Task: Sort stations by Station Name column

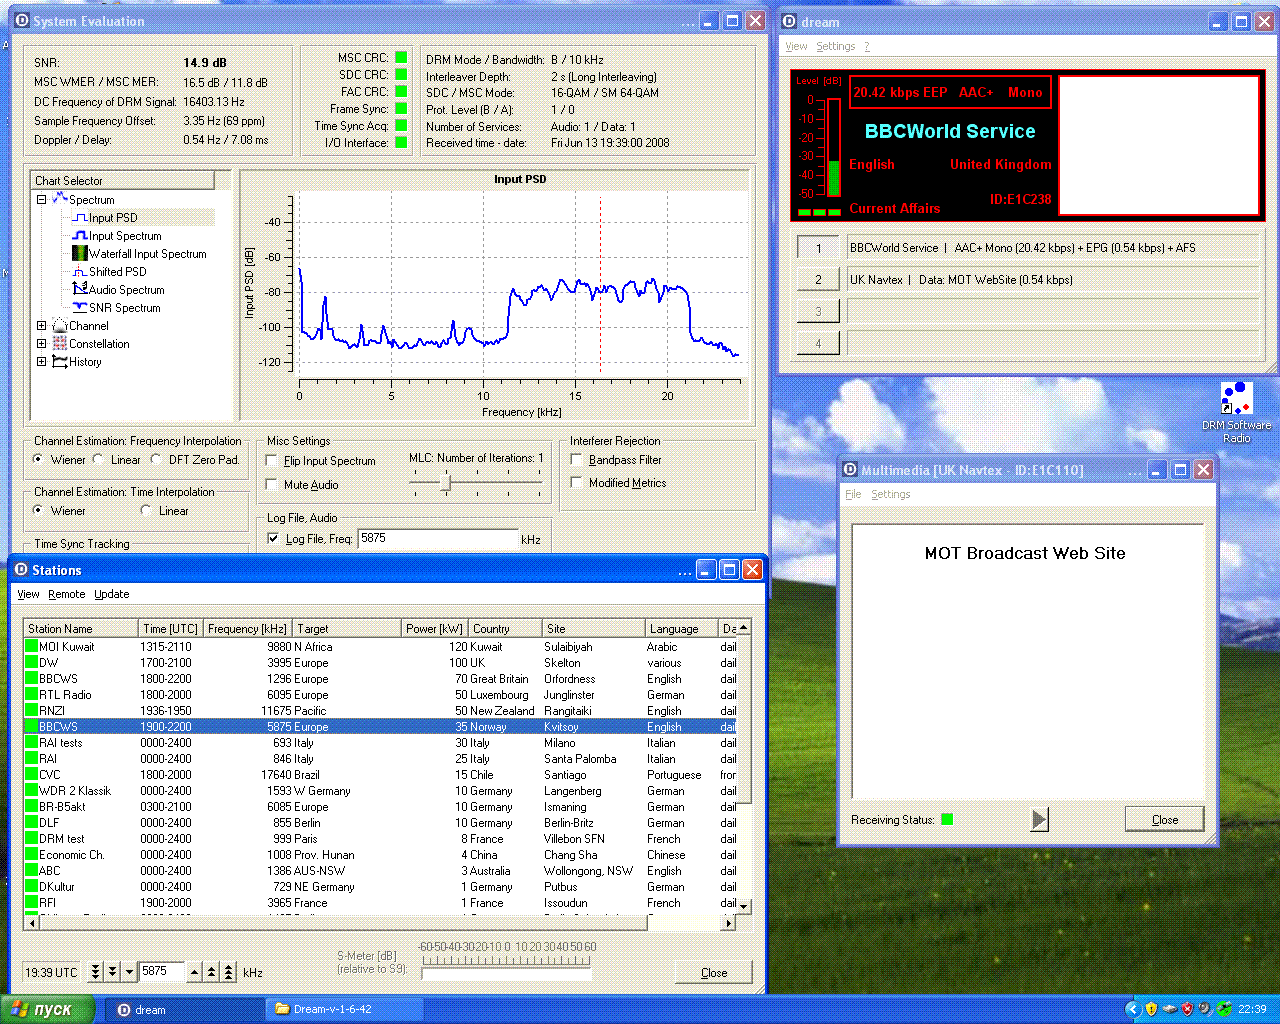Action: (x=81, y=629)
